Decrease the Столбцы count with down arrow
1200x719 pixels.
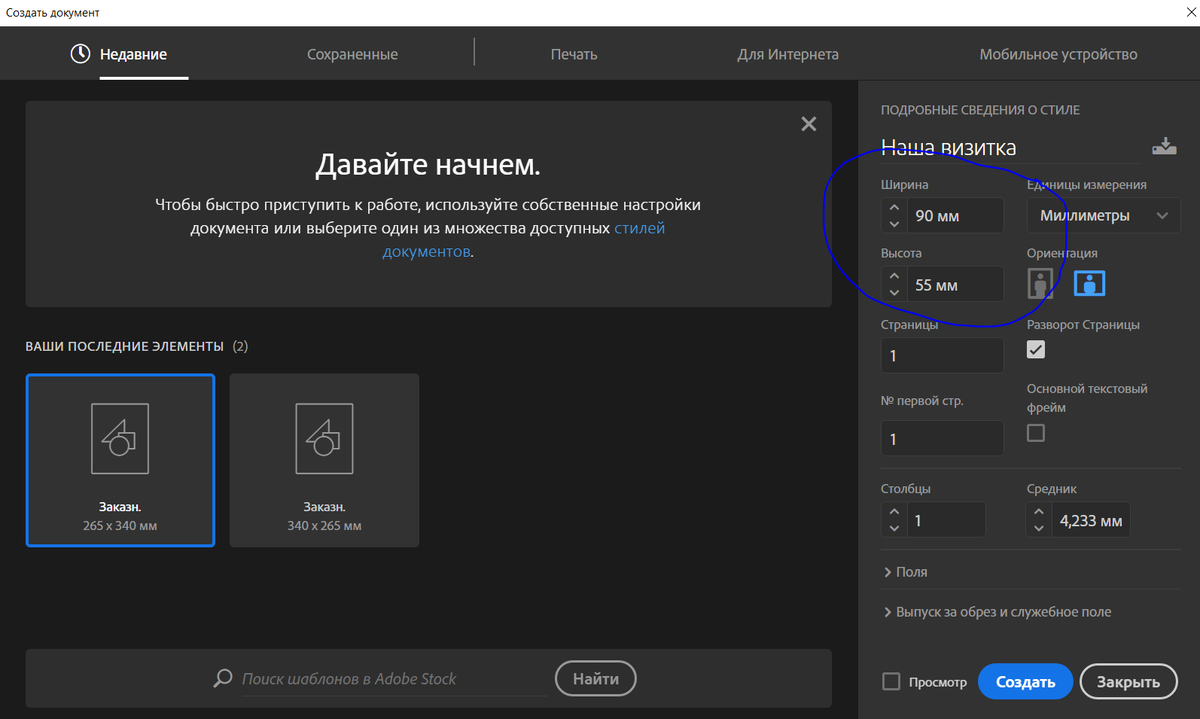pyautogui.click(x=894, y=529)
